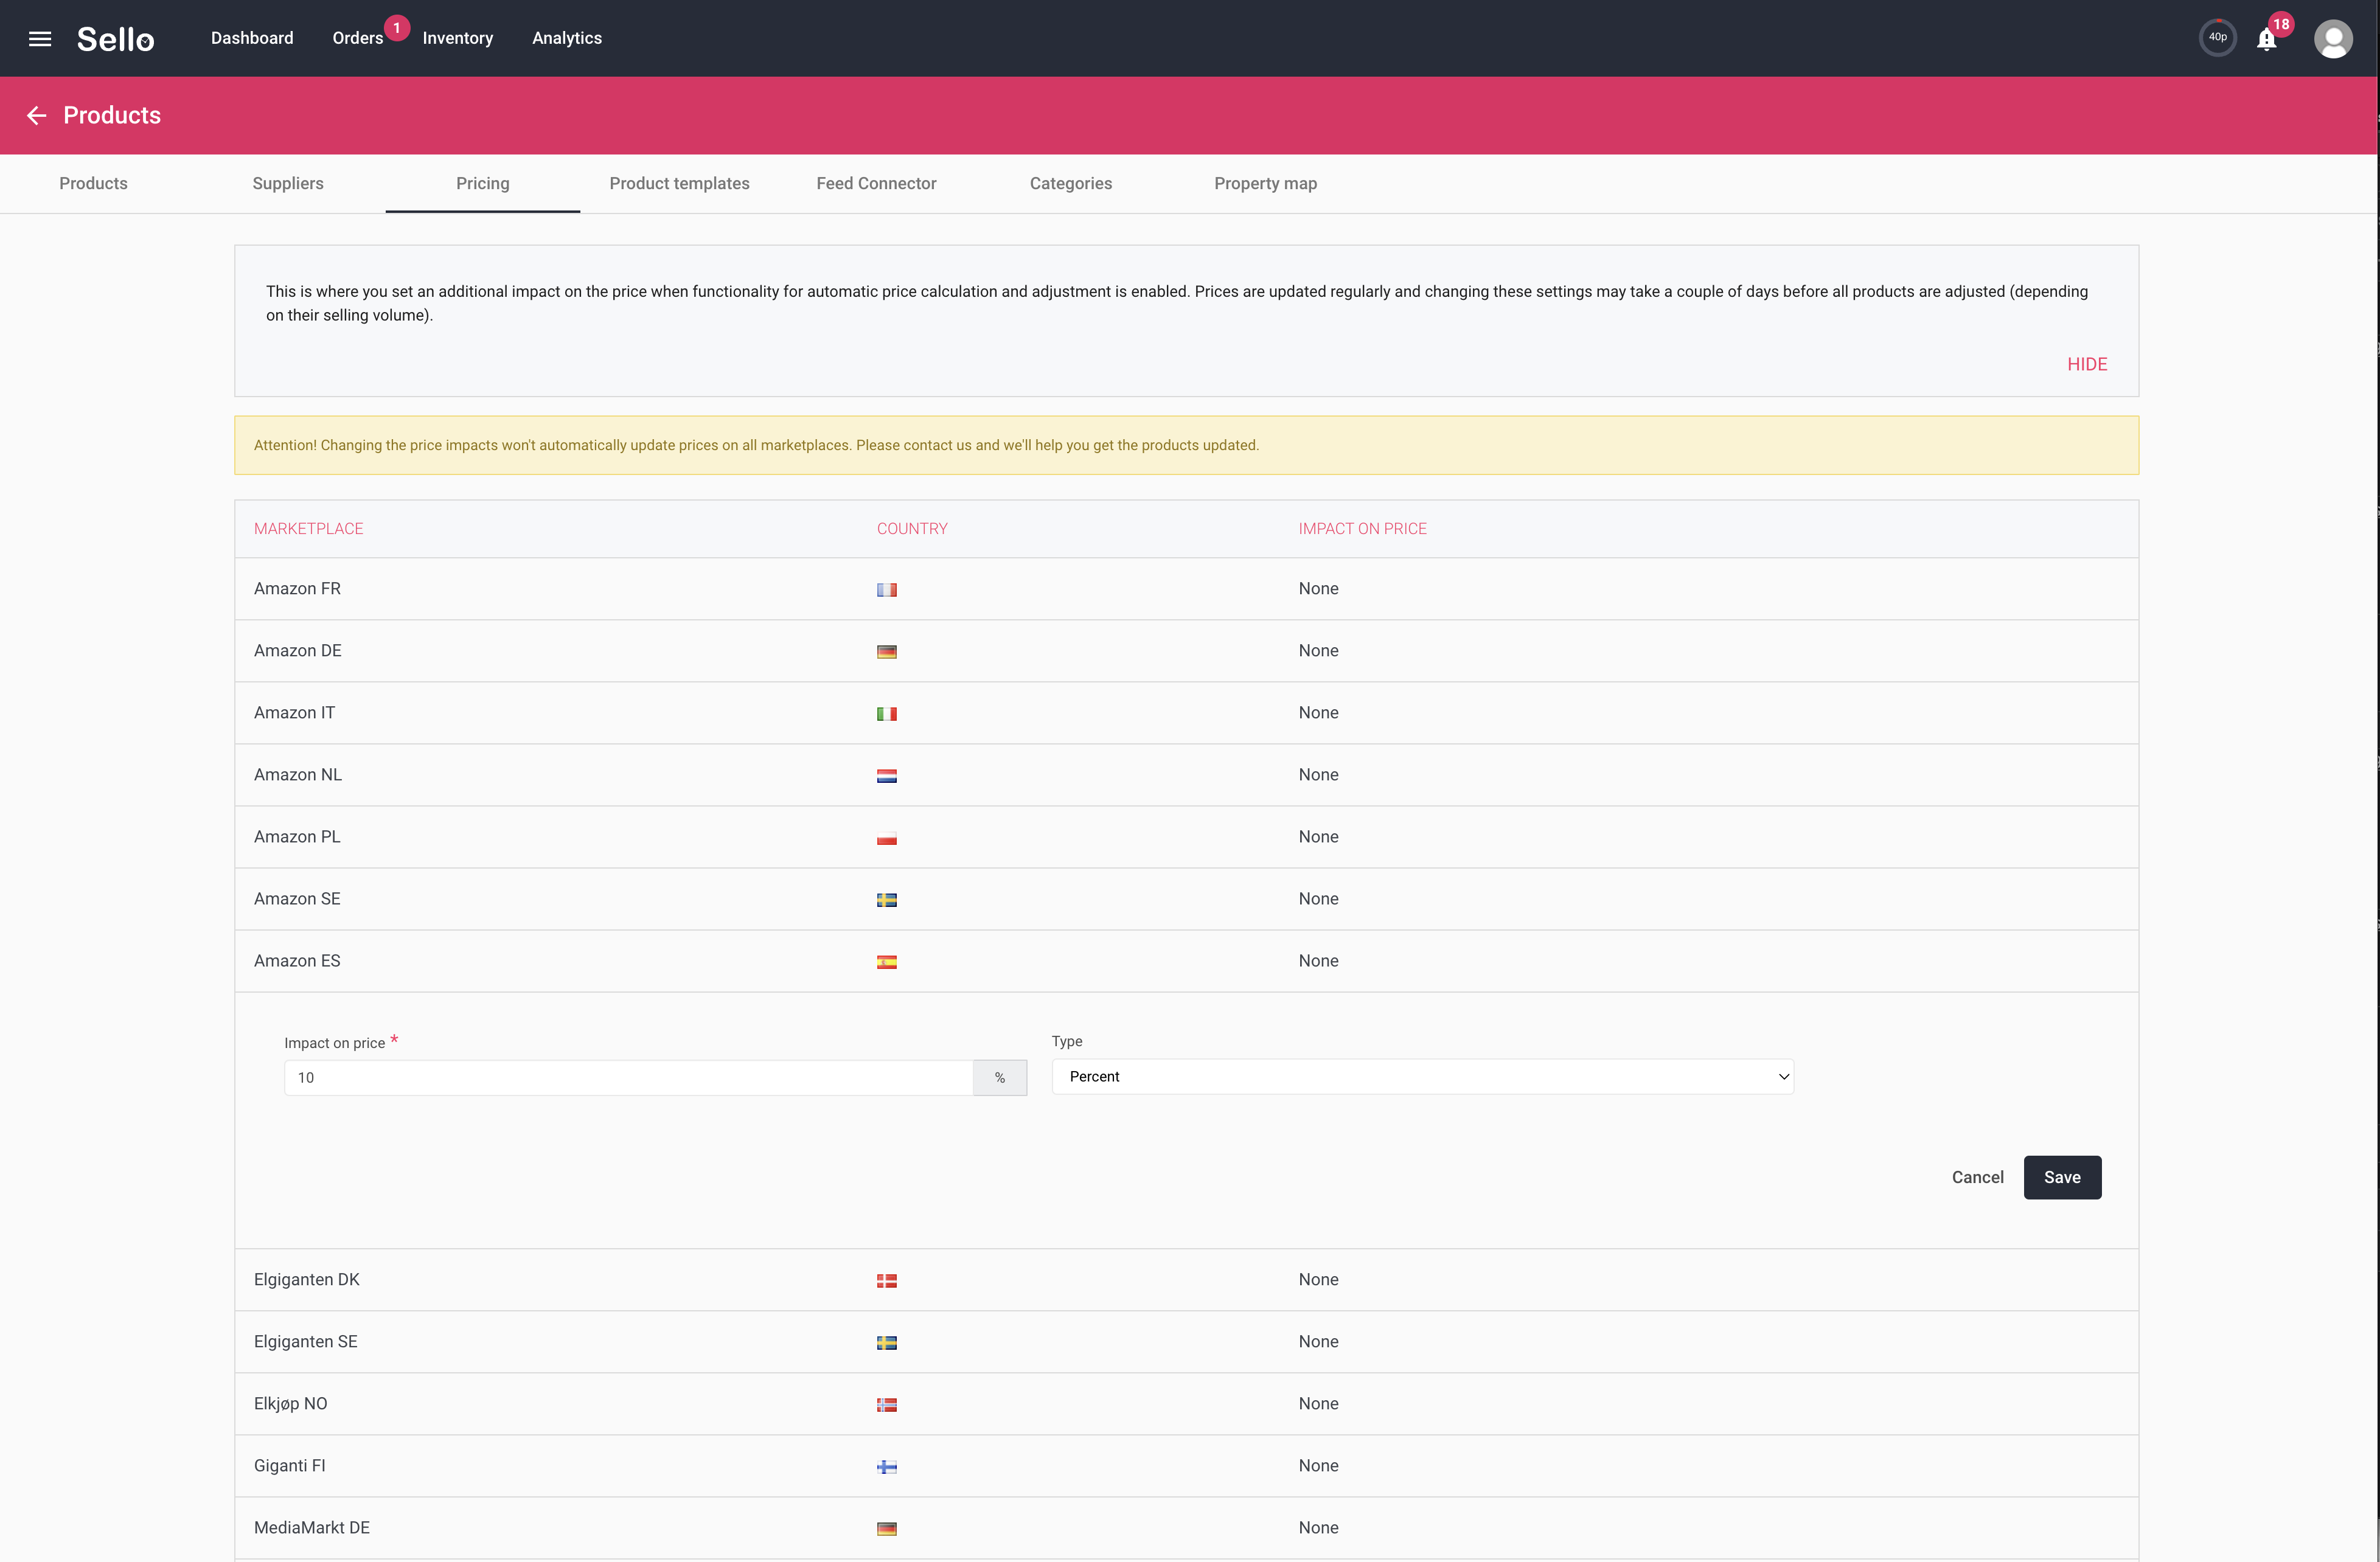
Task: Open notifications bell with 18 badge
Action: (x=2267, y=39)
